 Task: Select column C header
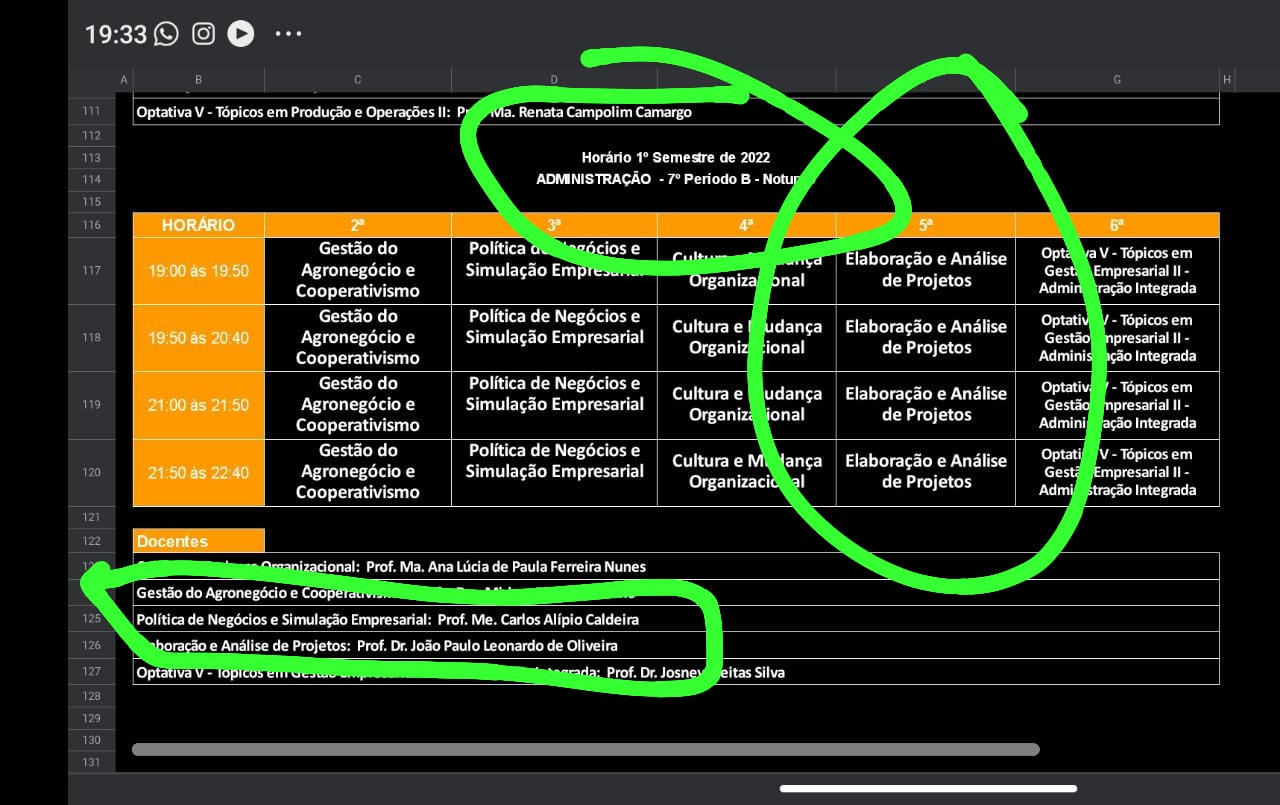[x=358, y=80]
